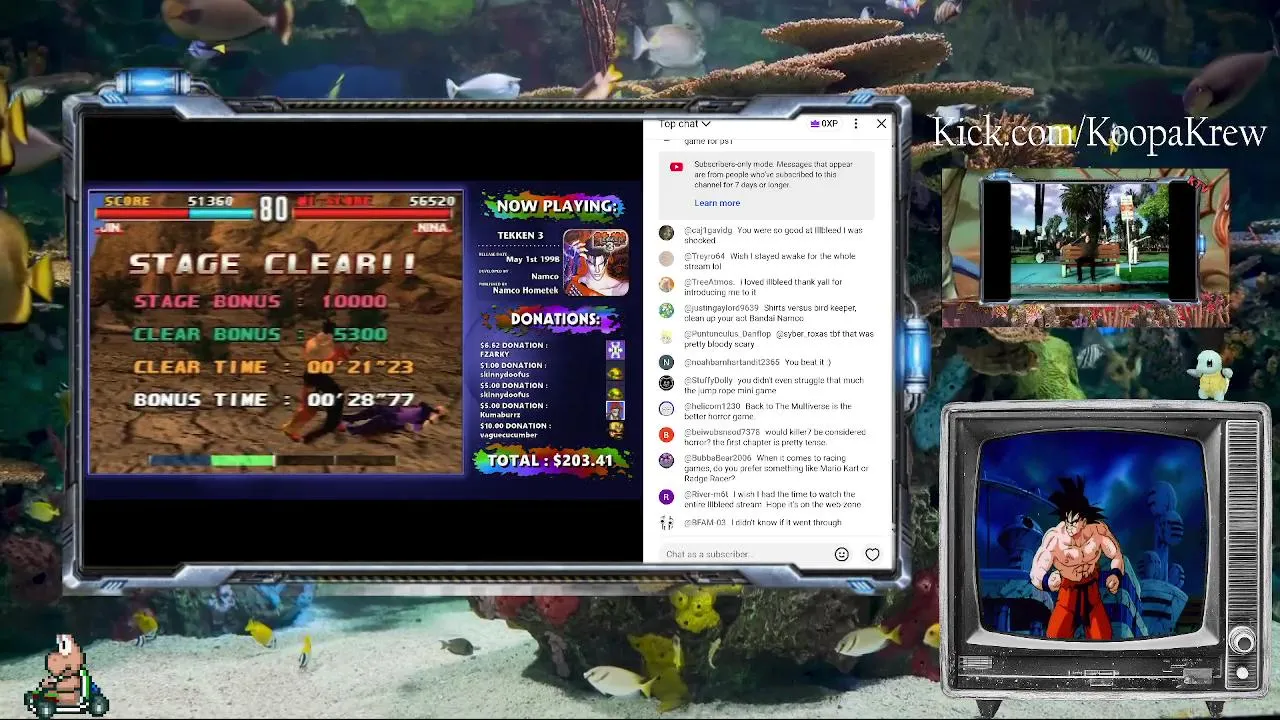The width and height of the screenshot is (1280, 720).
Task: Click the portrait icon beside Kumaburrz's donation
Action: tap(615, 409)
